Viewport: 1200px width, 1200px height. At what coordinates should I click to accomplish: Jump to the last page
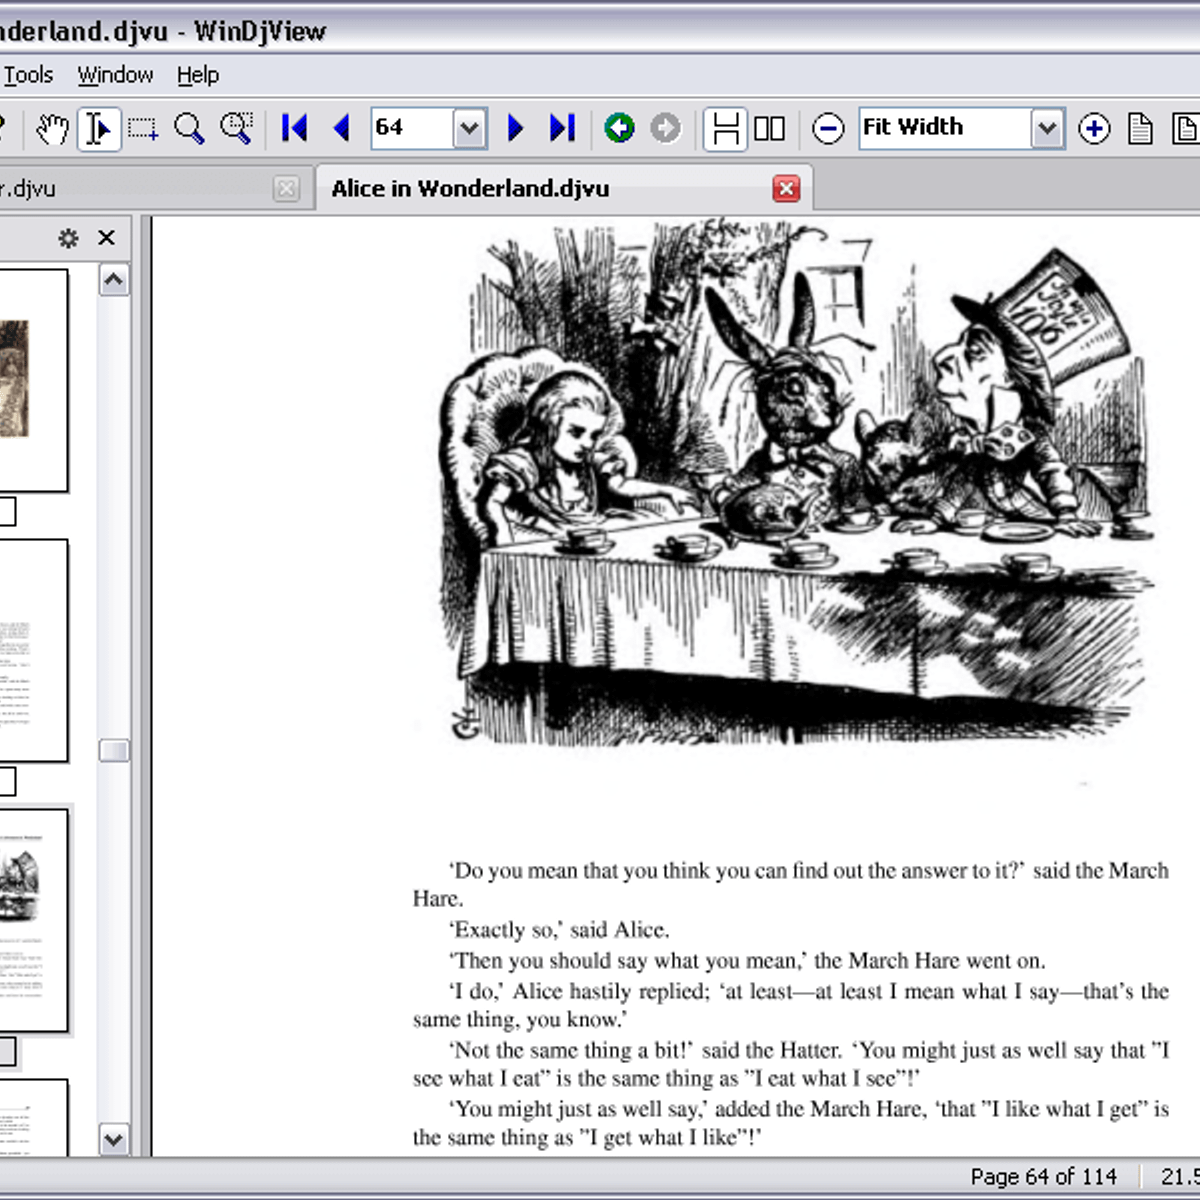(562, 128)
